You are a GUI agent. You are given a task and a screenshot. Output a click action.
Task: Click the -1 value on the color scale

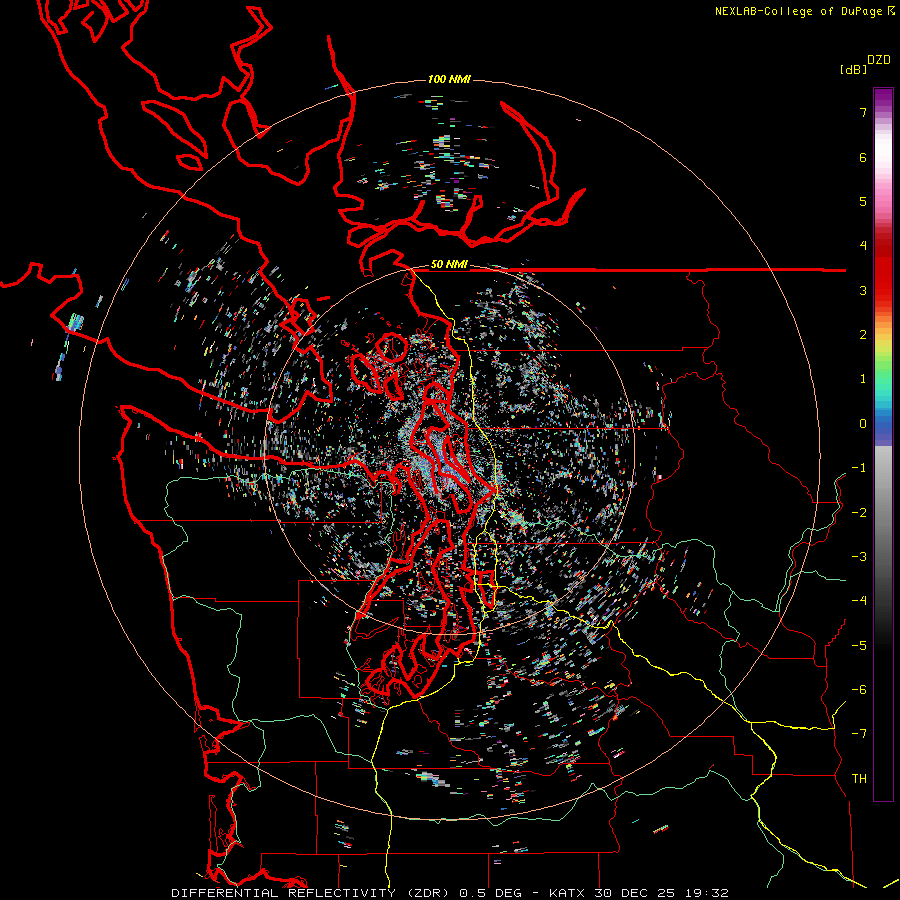[859, 468]
